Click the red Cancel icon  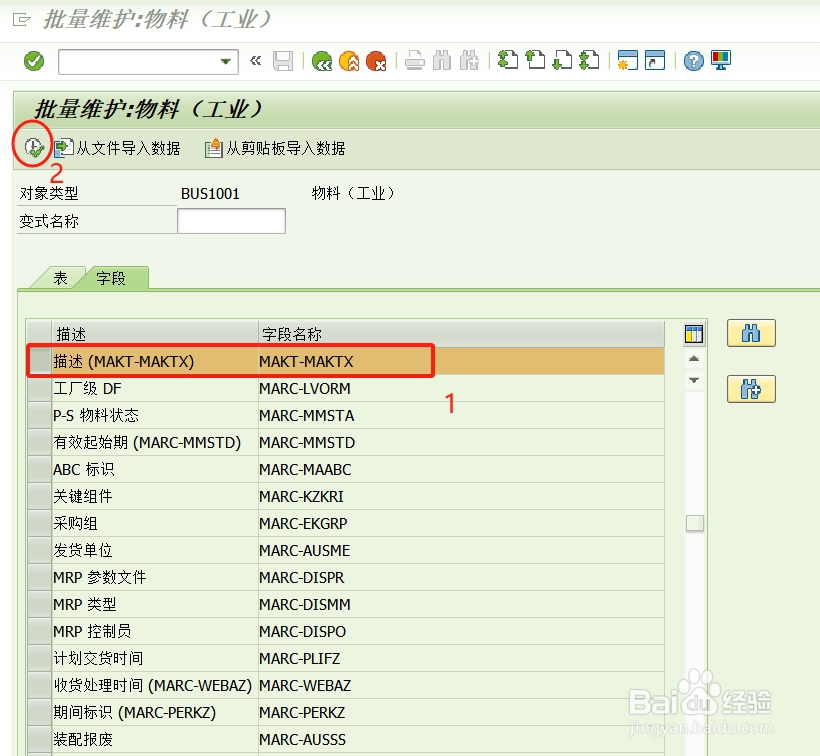point(378,61)
